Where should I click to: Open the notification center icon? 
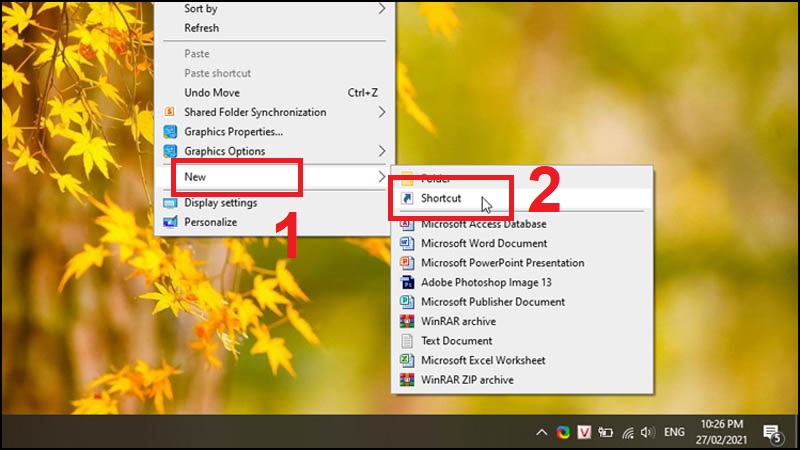772,433
